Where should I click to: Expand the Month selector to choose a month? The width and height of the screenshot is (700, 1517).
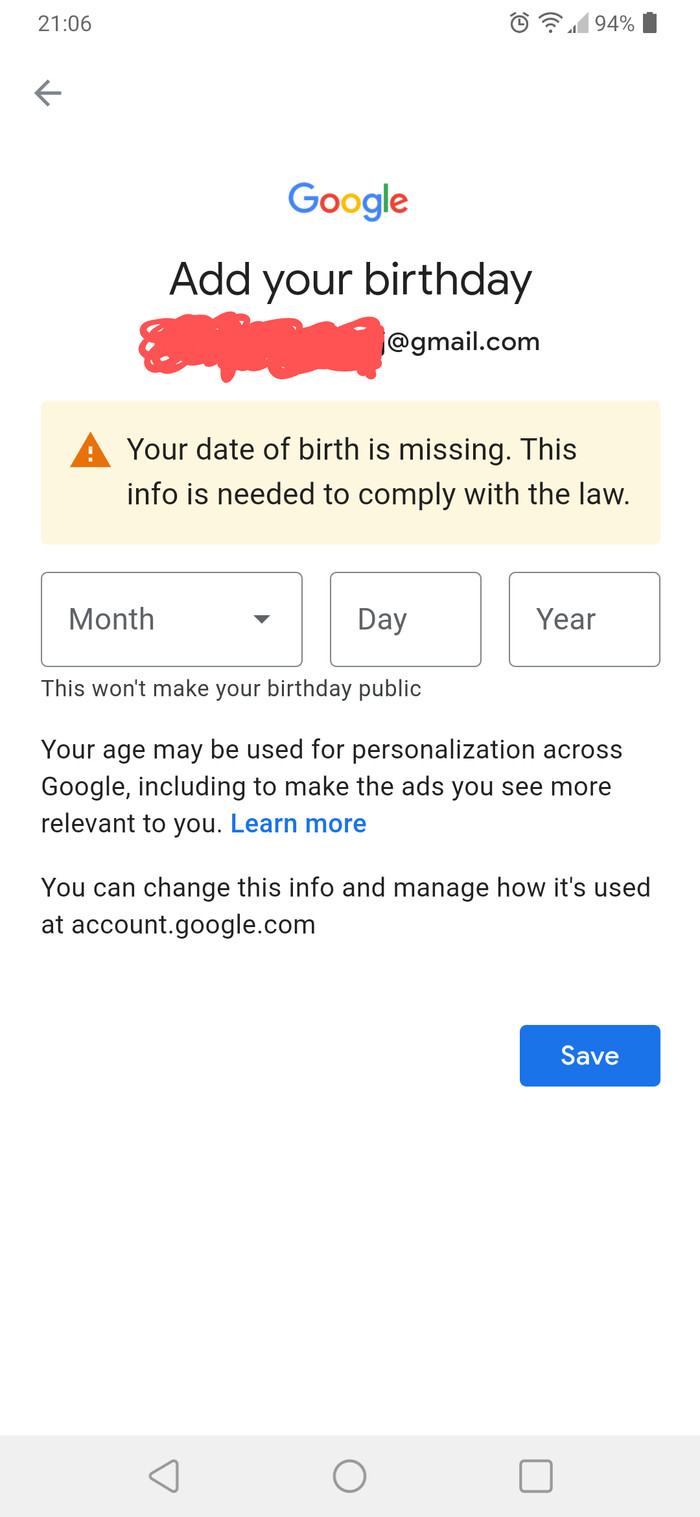(x=171, y=619)
